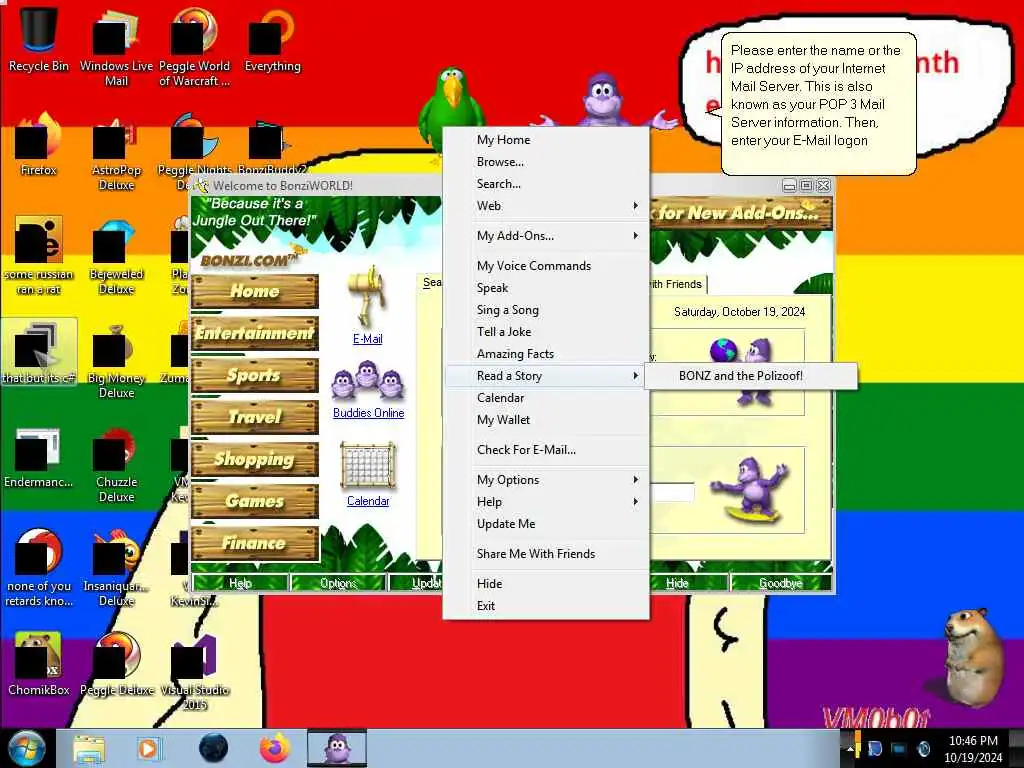Click the Finance wooden sign button
The image size is (1024, 768).
click(255, 543)
